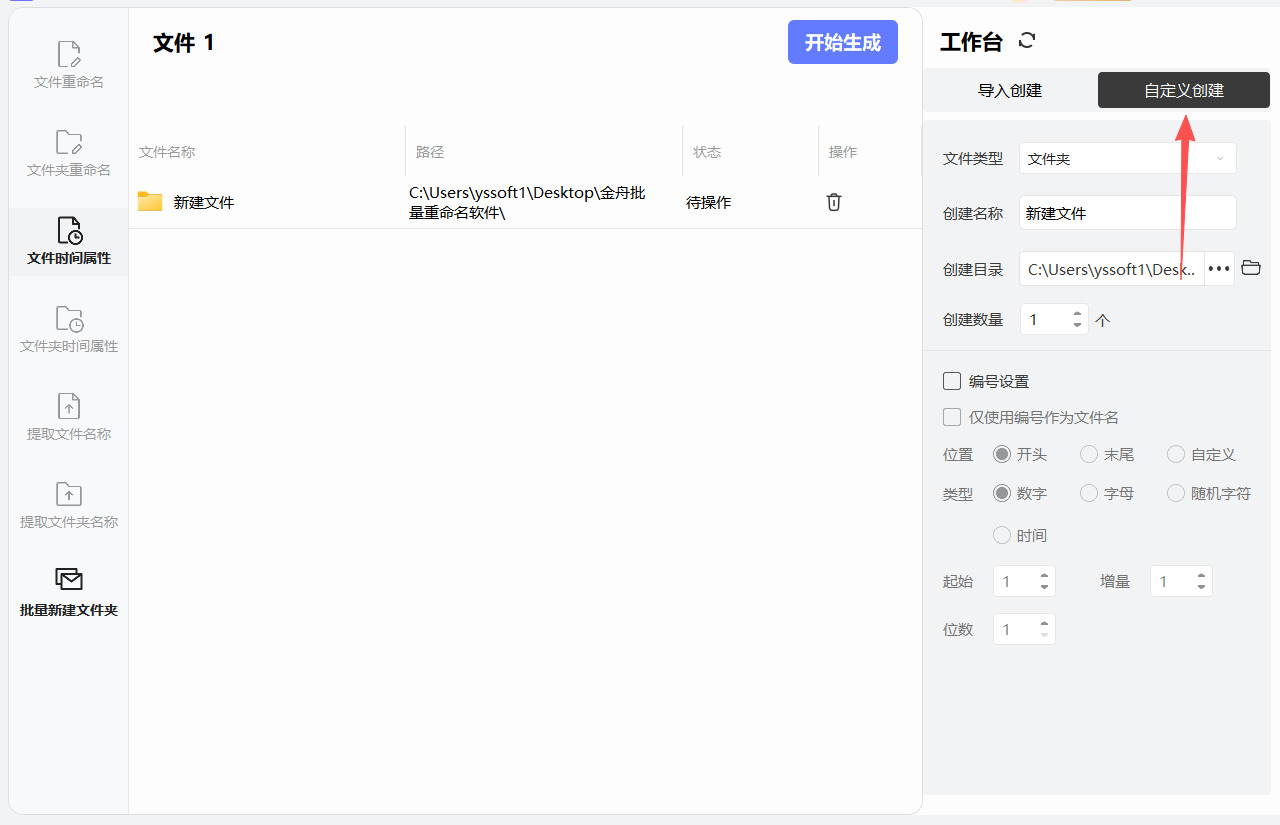Click the 创建名称 input field
Viewport: 1280px width, 825px height.
[x=1128, y=213]
